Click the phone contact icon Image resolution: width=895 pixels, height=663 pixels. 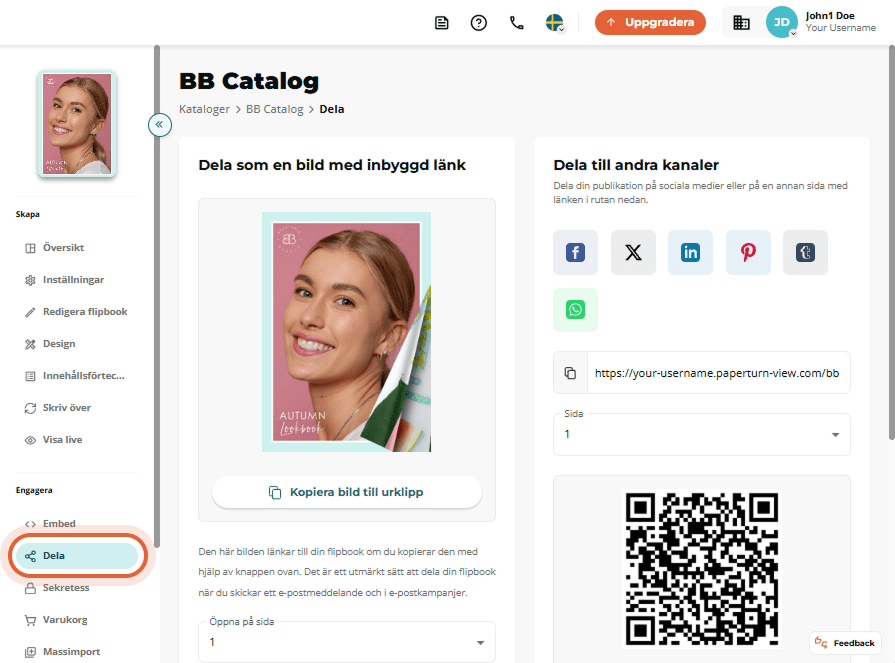(x=517, y=23)
